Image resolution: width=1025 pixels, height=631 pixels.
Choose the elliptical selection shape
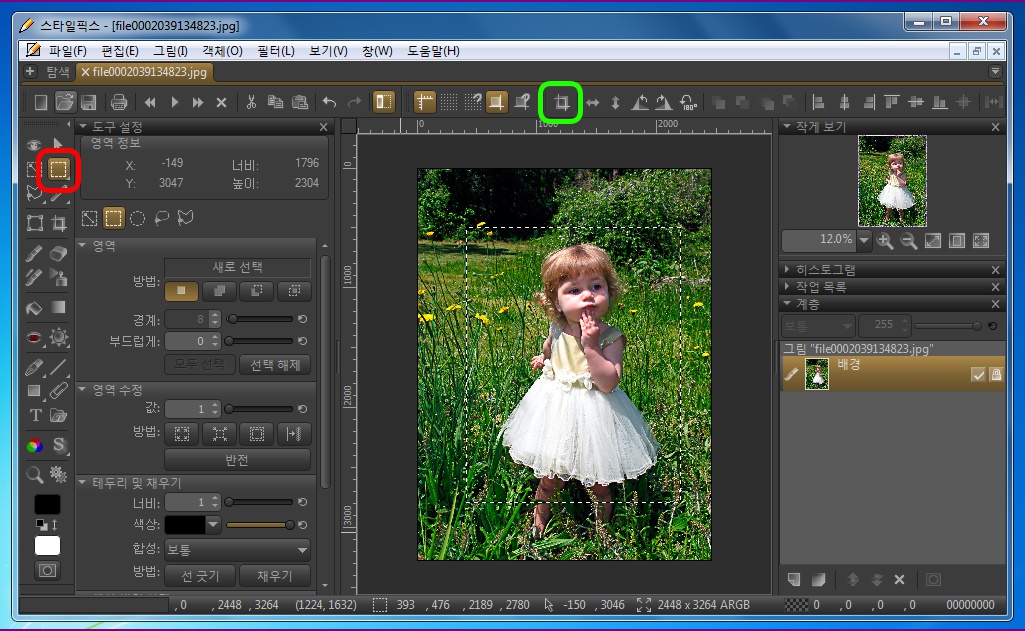(x=137, y=218)
